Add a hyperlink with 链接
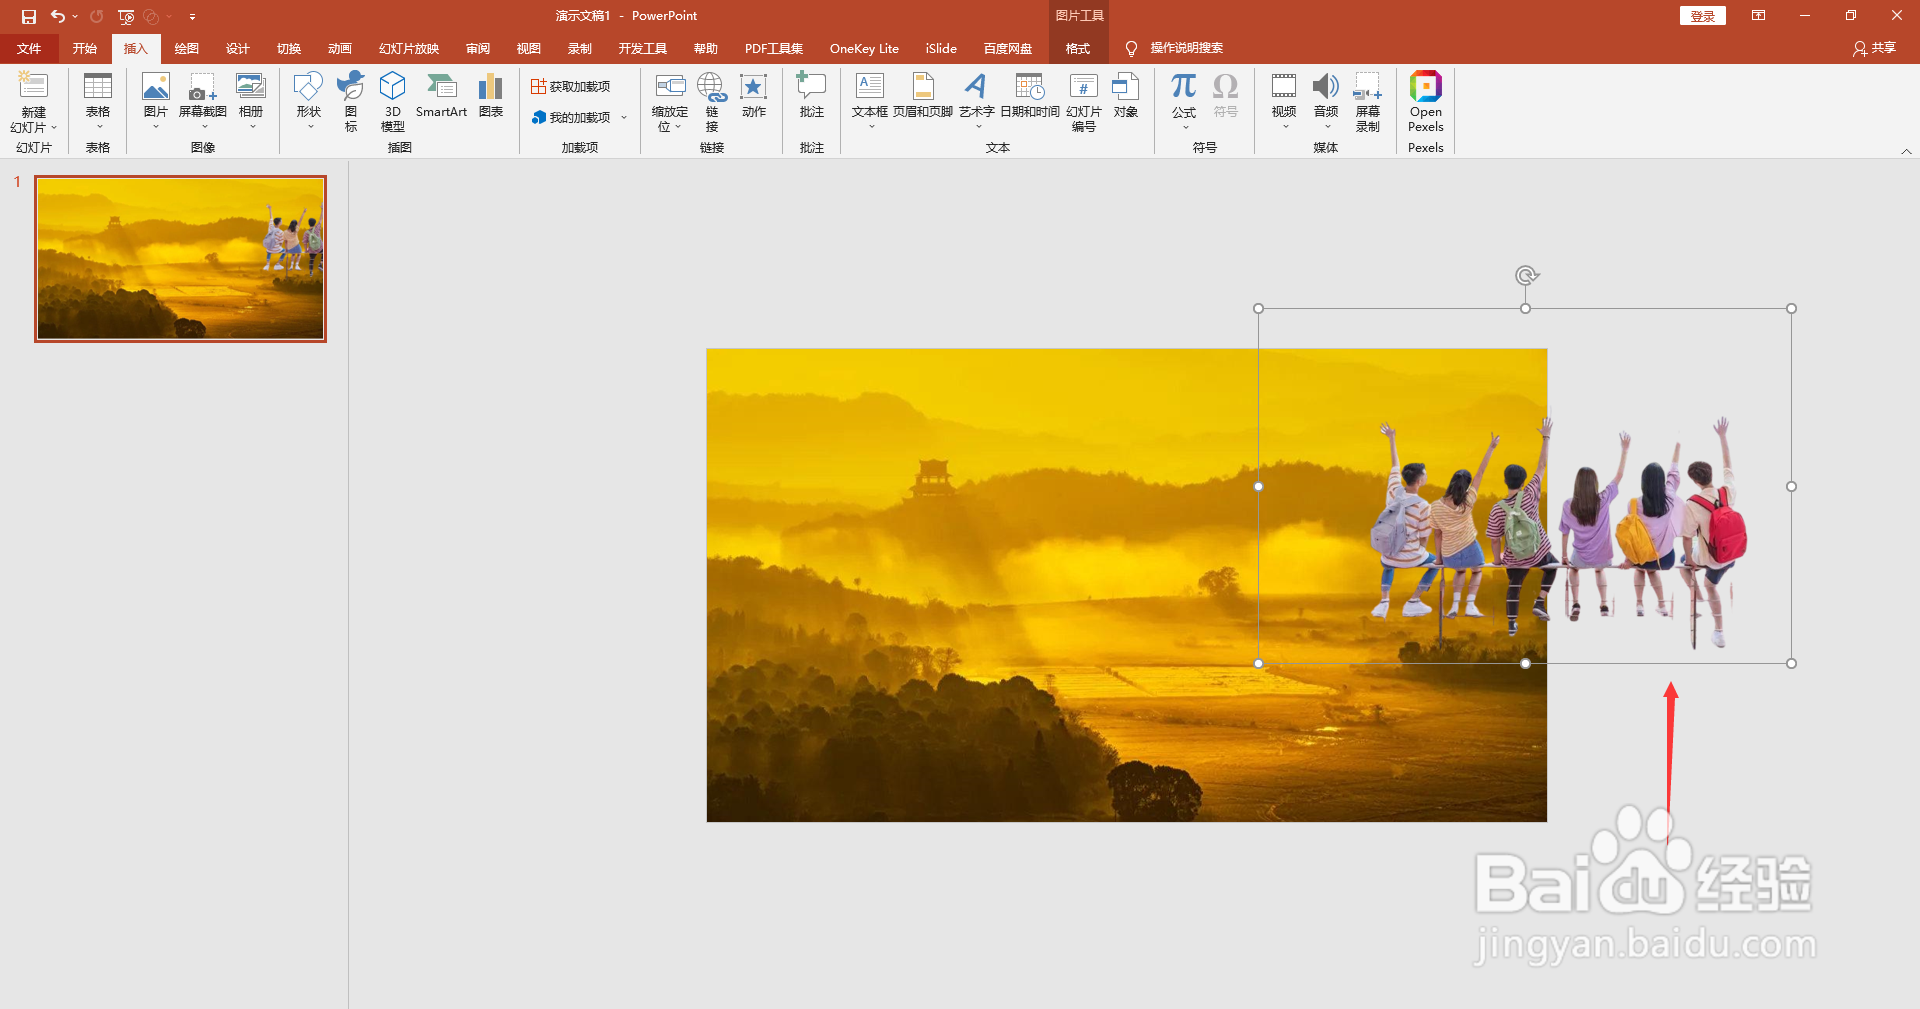Image resolution: width=1920 pixels, height=1009 pixels. 711,102
